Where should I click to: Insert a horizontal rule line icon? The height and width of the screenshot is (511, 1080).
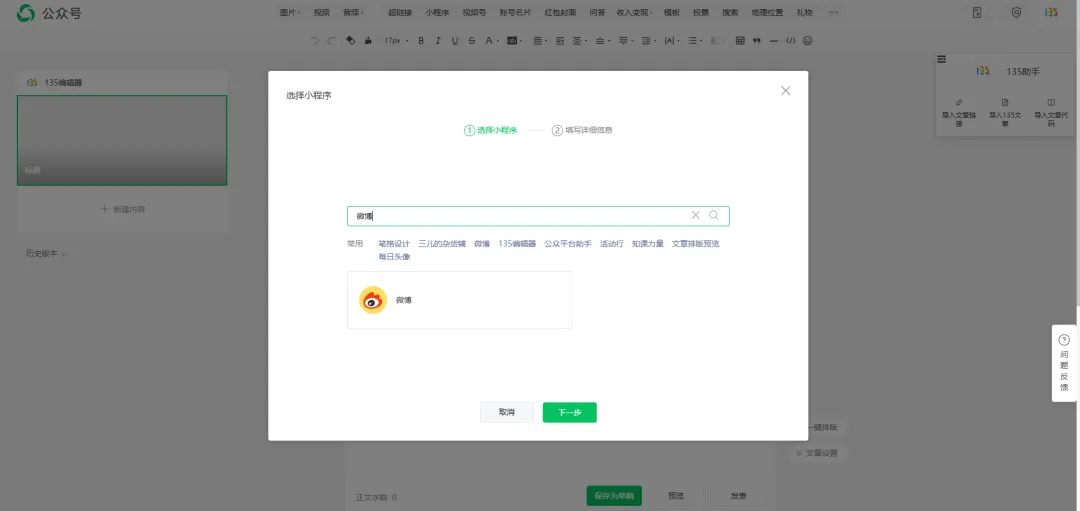tap(773, 41)
